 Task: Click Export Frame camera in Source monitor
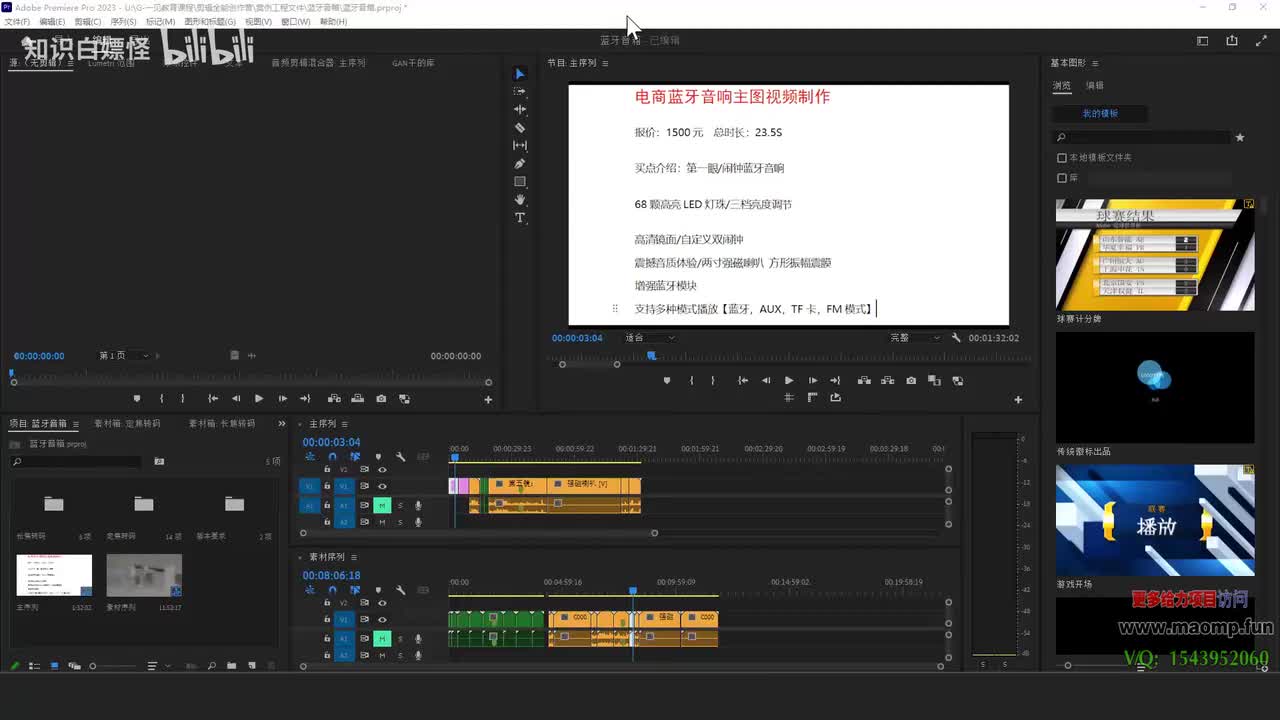[381, 398]
